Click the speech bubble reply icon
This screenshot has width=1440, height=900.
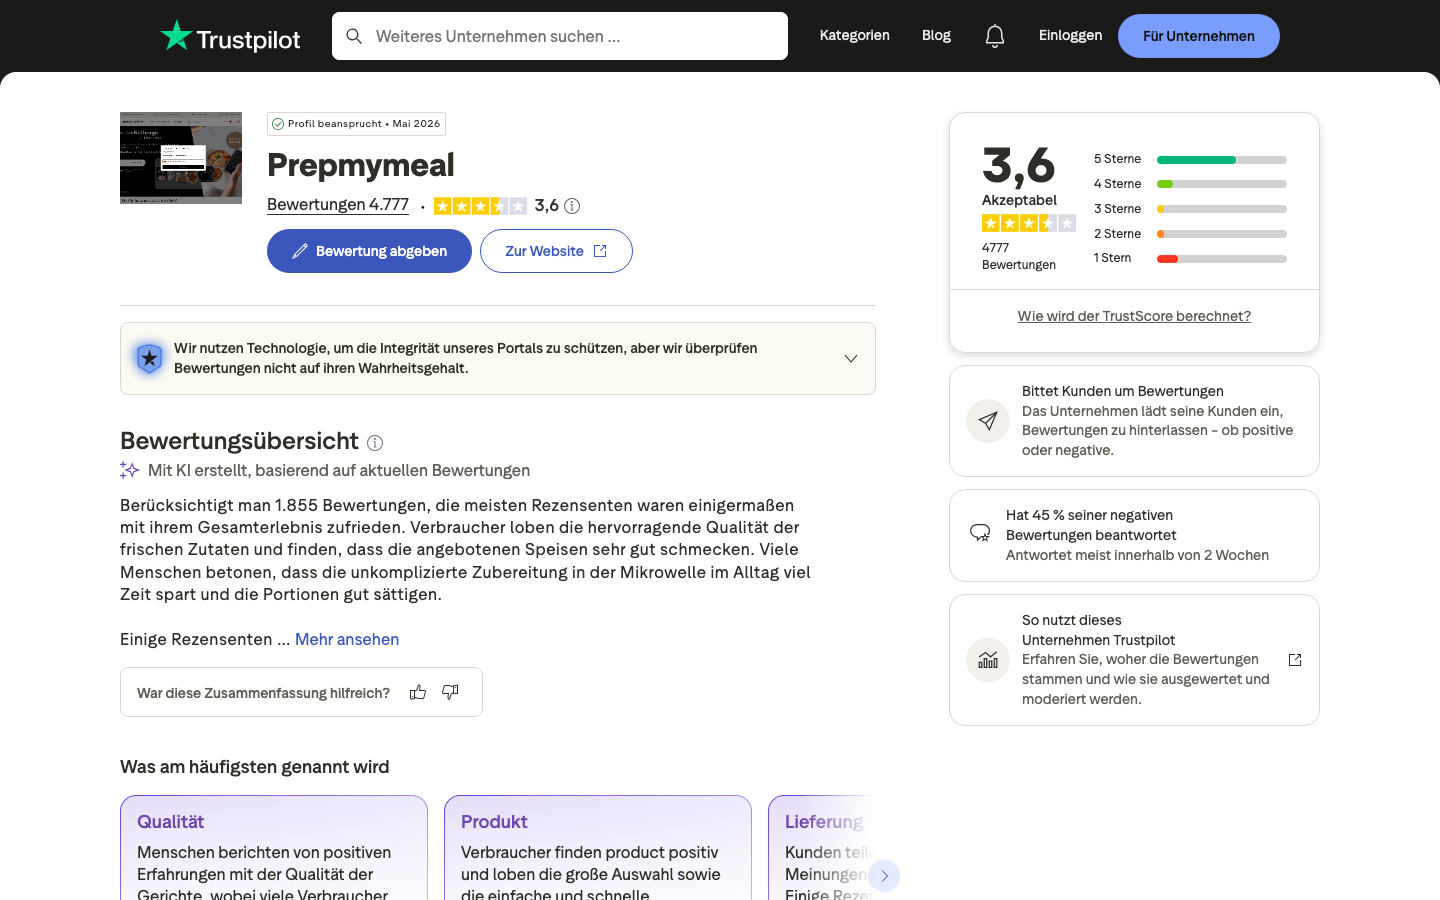[x=980, y=533]
